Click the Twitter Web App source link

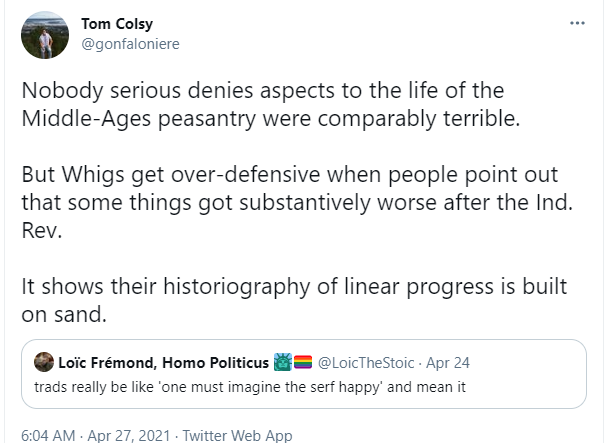(237, 436)
